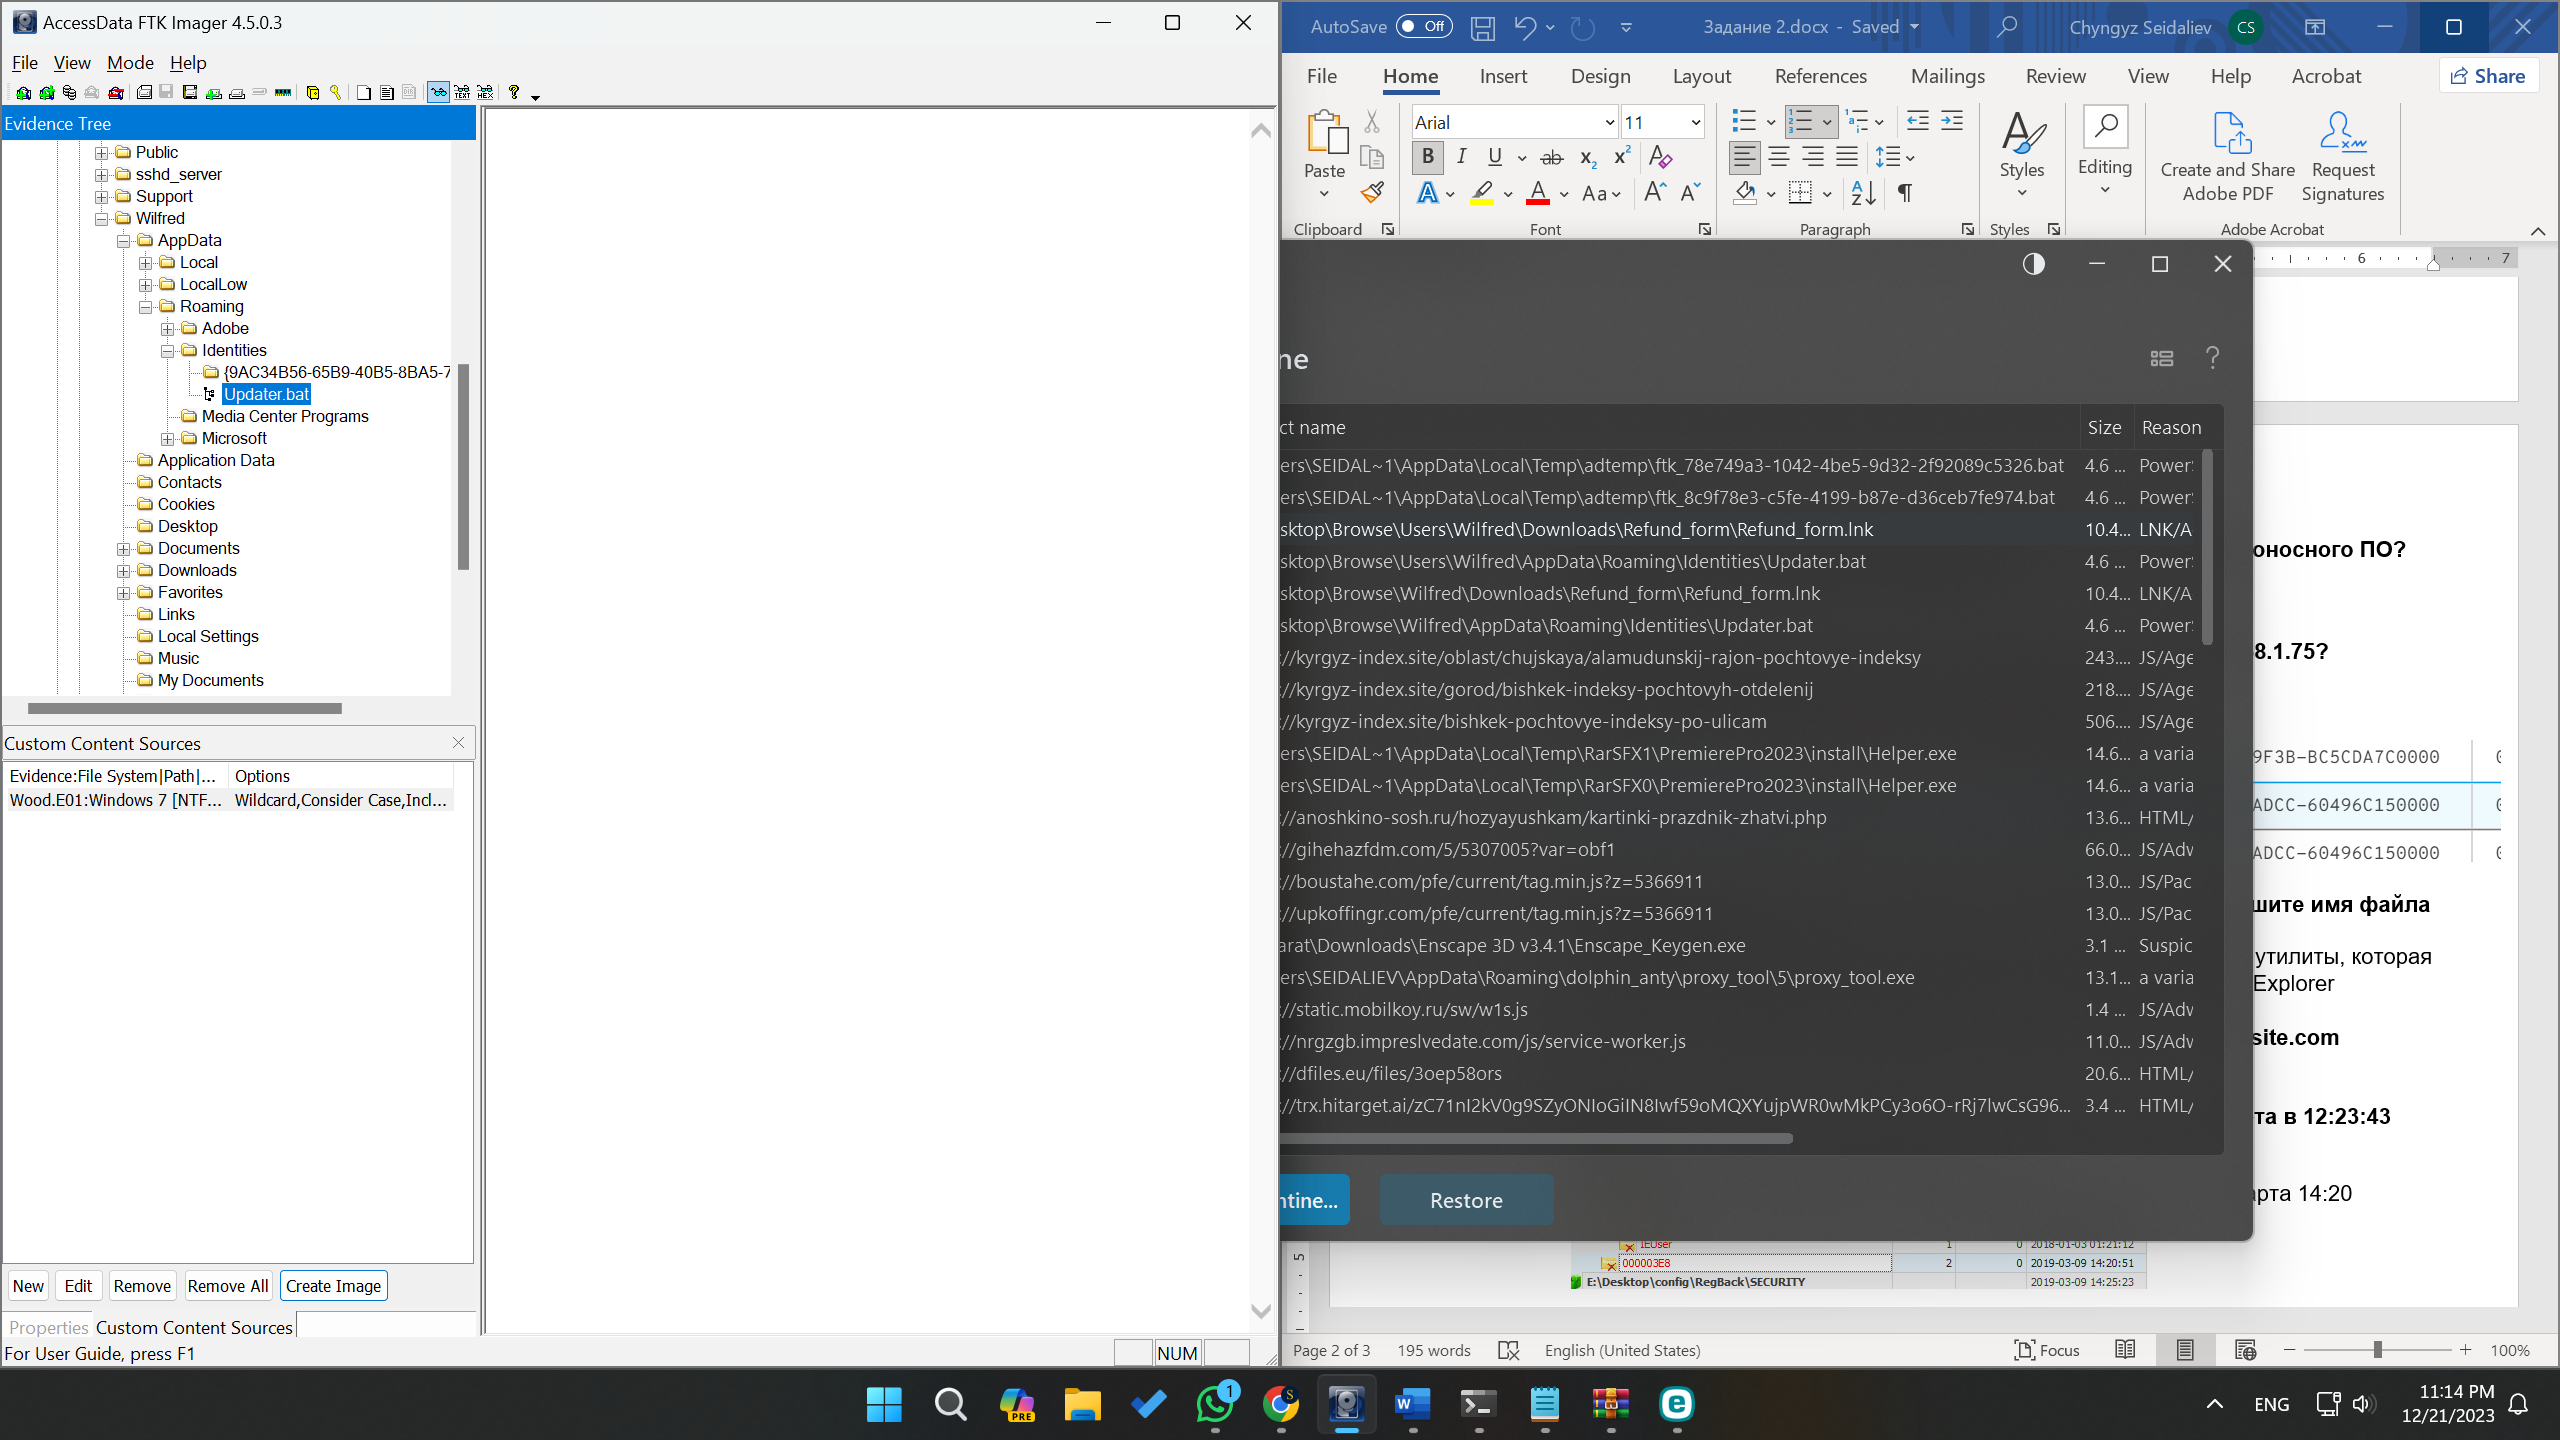Click Add All Attached Devices icon in FTK
The height and width of the screenshot is (1440, 2560).
tap(46, 93)
